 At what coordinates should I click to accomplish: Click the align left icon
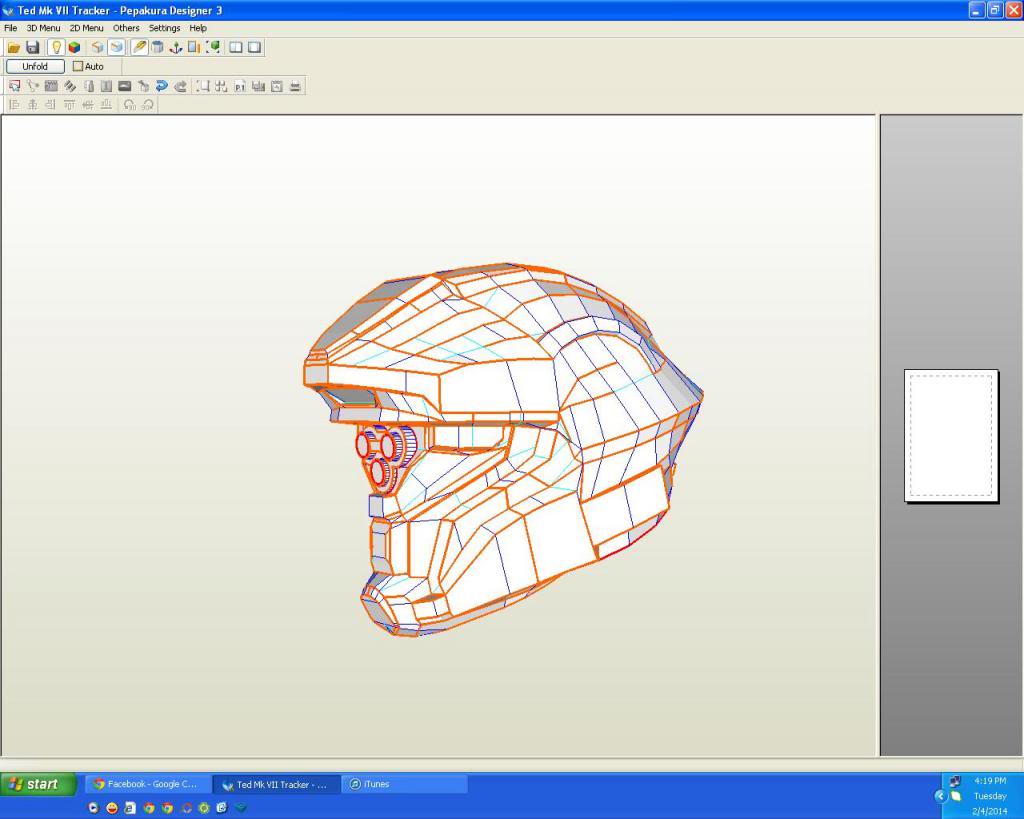14,104
